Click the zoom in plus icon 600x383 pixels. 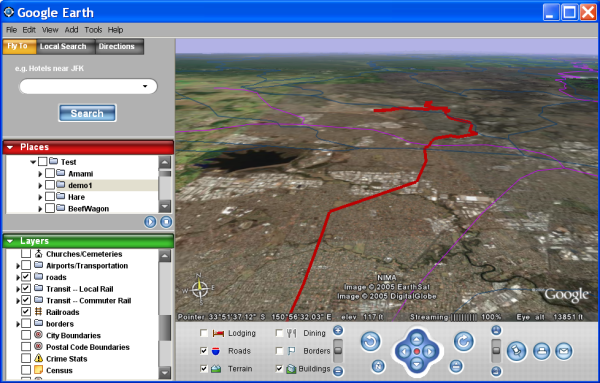tap(338, 330)
